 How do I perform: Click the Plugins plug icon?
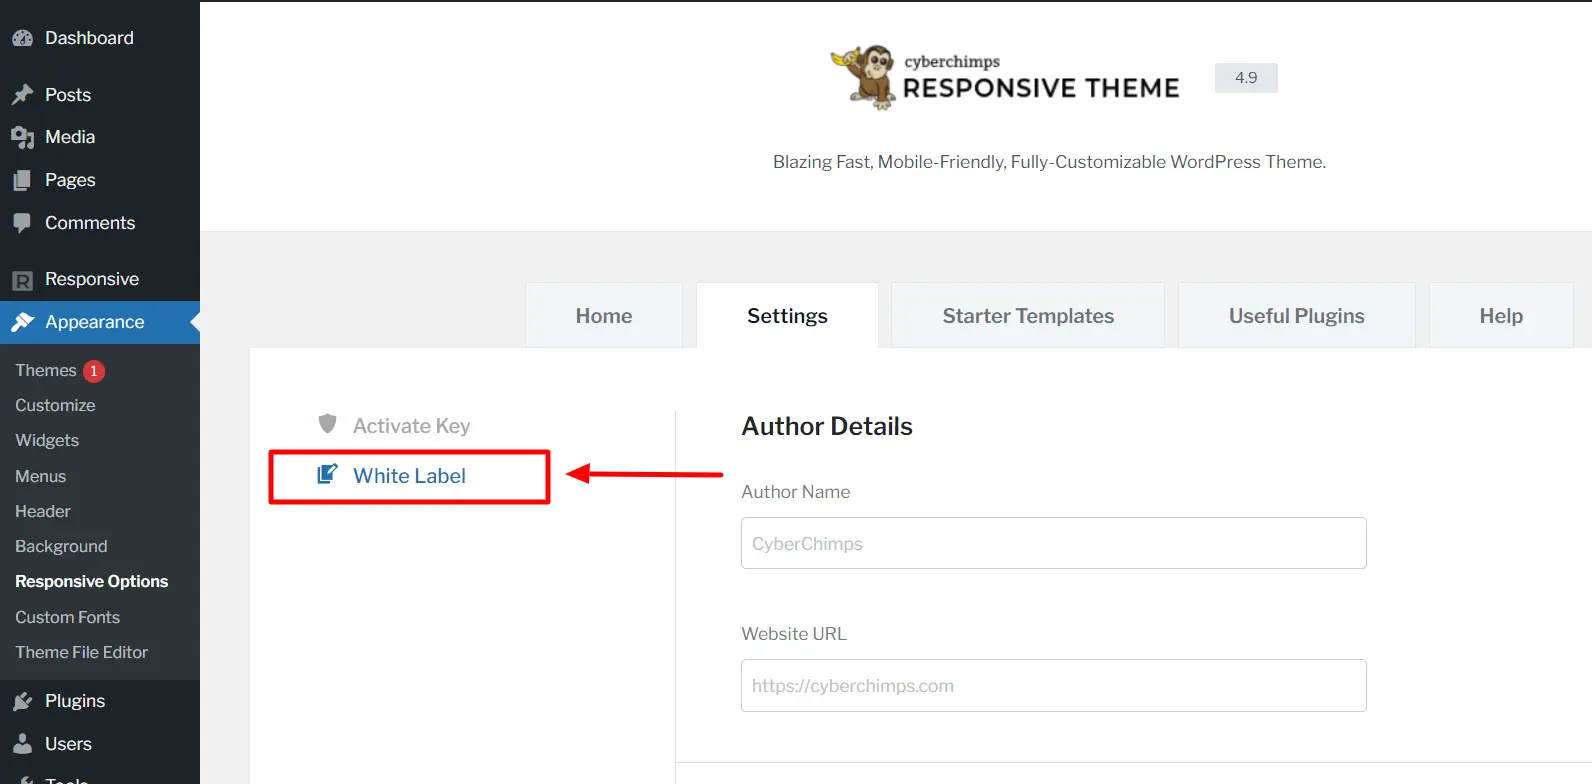point(22,701)
